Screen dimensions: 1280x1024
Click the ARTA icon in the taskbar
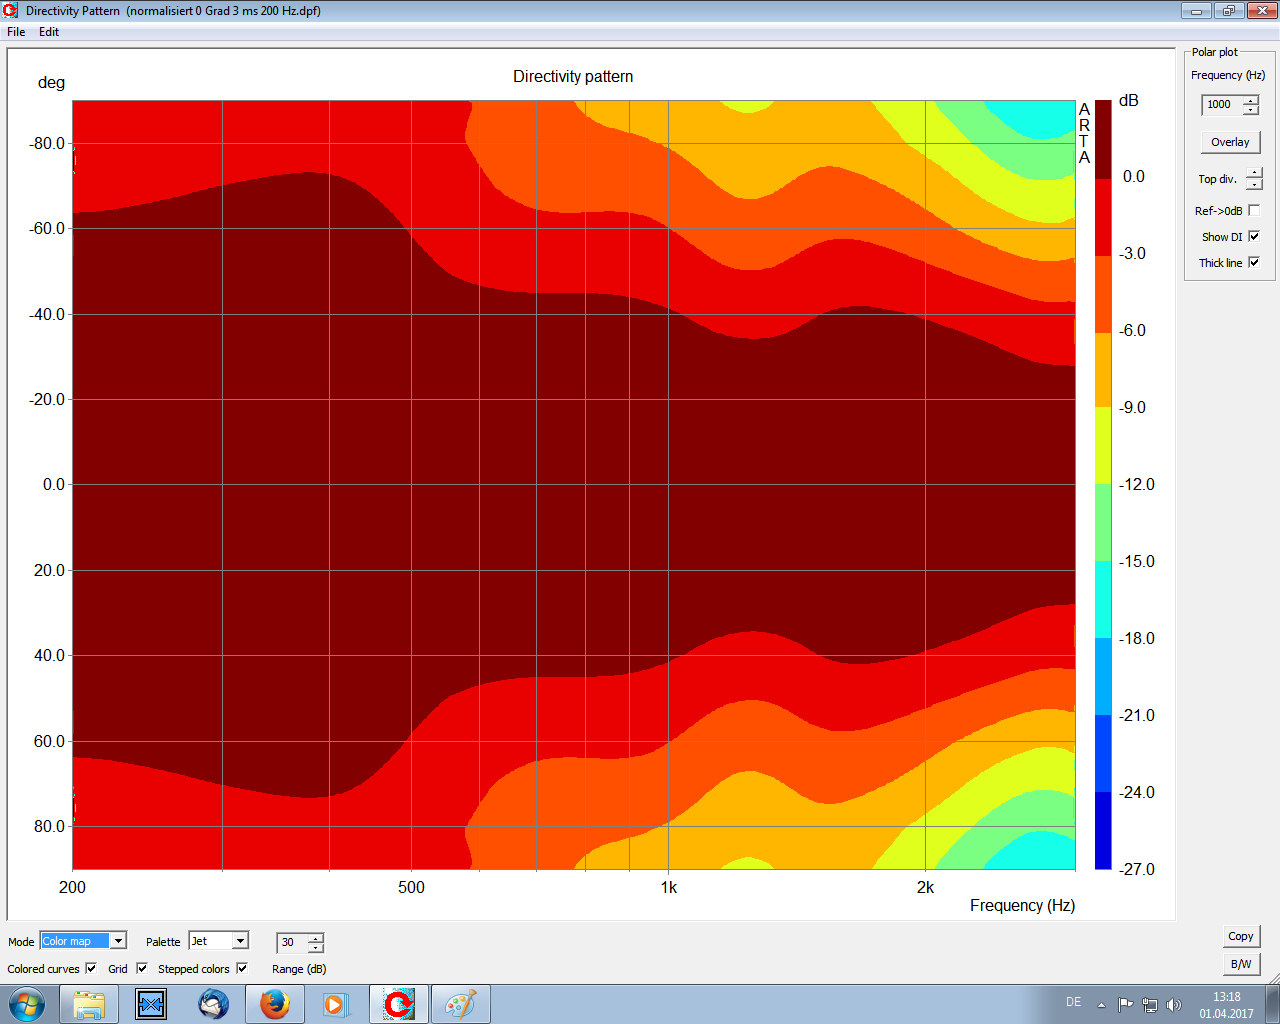[398, 1003]
